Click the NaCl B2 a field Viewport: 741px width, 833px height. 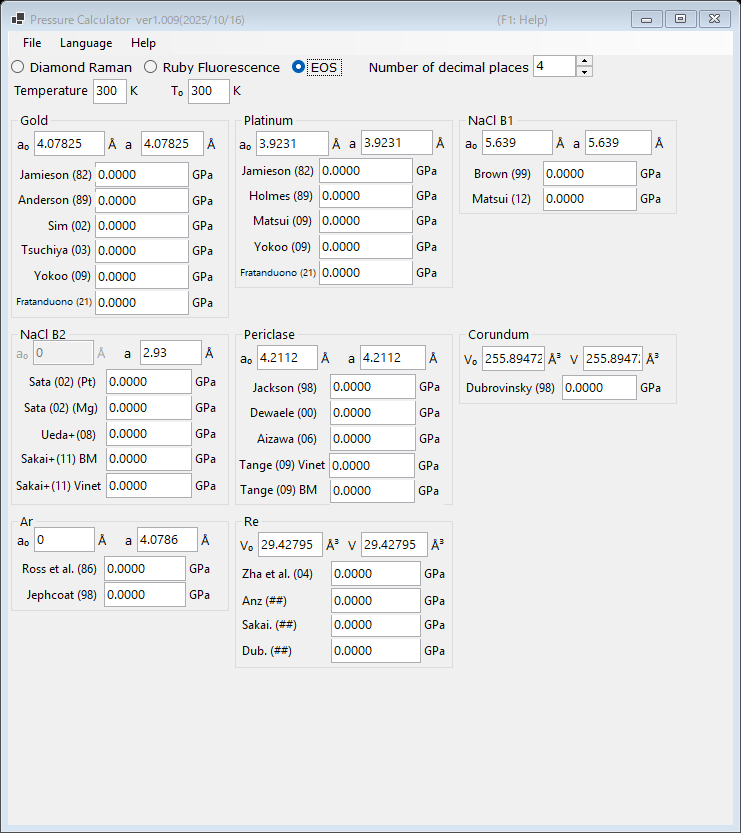coord(171,353)
